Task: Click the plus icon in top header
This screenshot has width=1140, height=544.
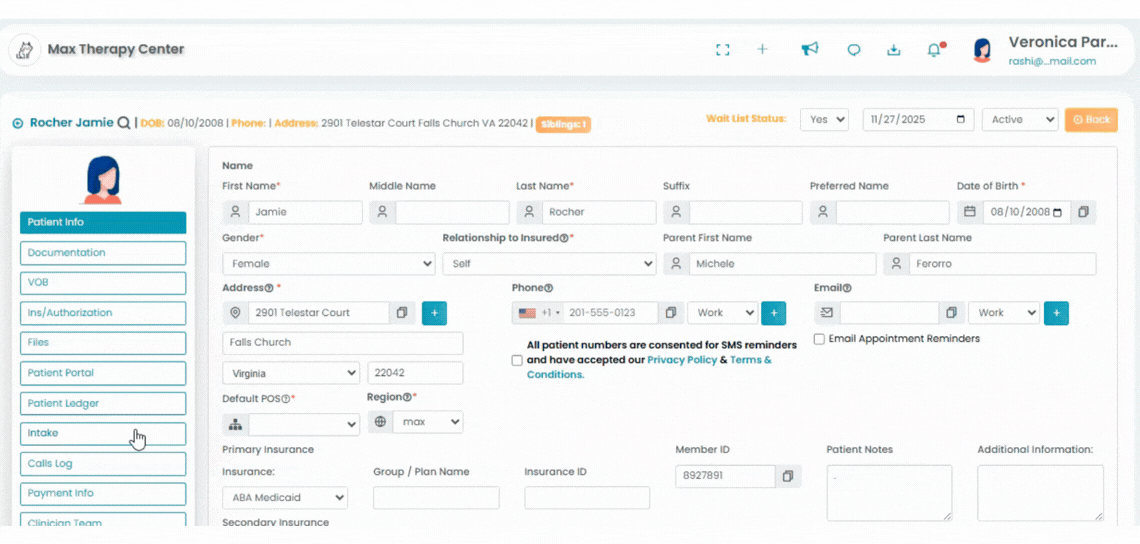Action: coord(762,49)
